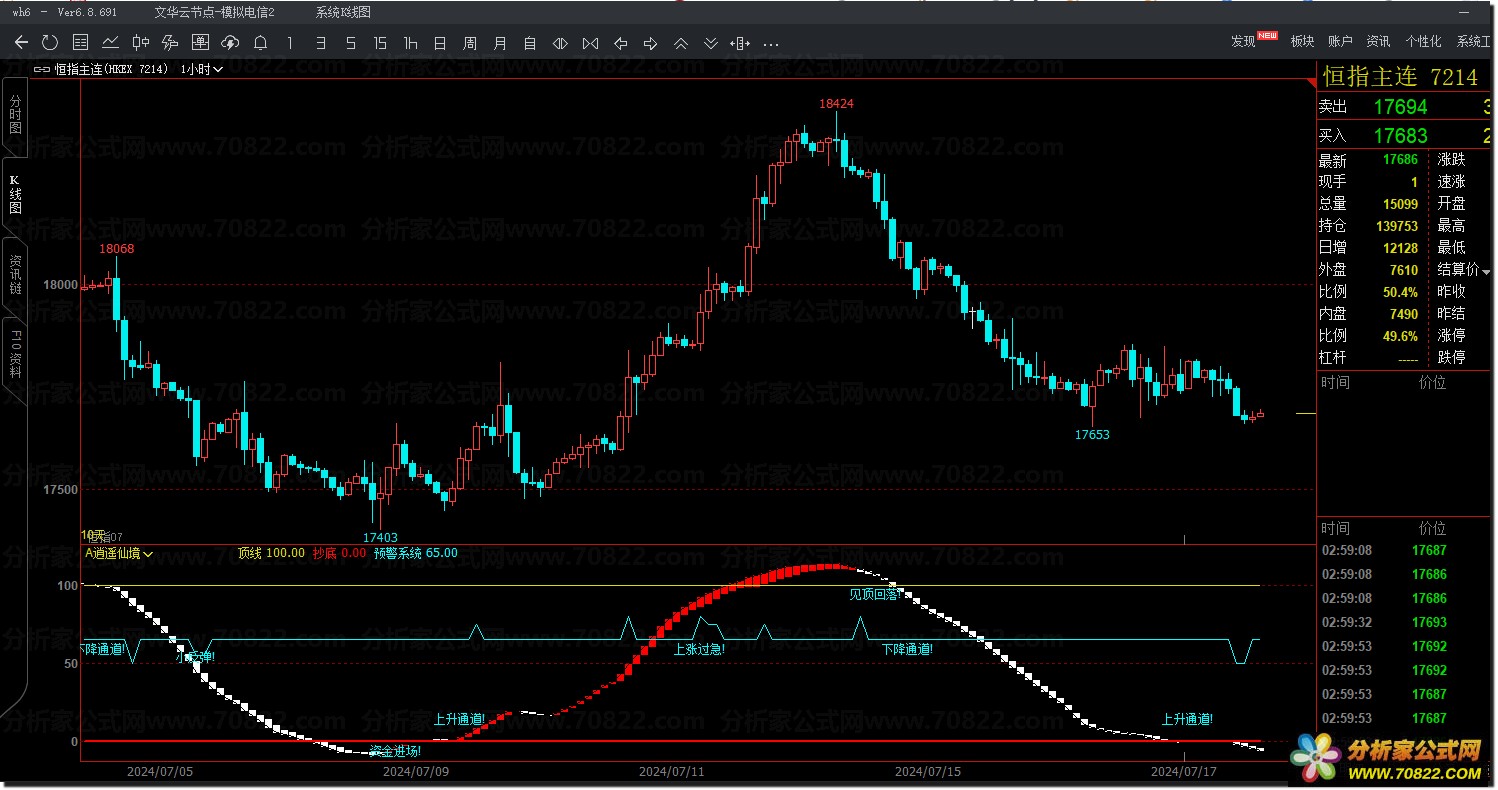The width and height of the screenshot is (1498, 790).
Task: Click the split-window layout icon
Action: 741,43
